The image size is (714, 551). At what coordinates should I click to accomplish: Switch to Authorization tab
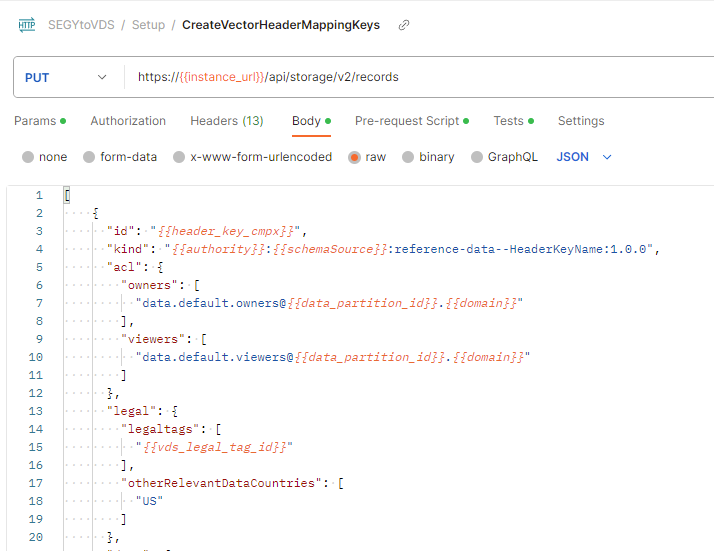pyautogui.click(x=128, y=121)
